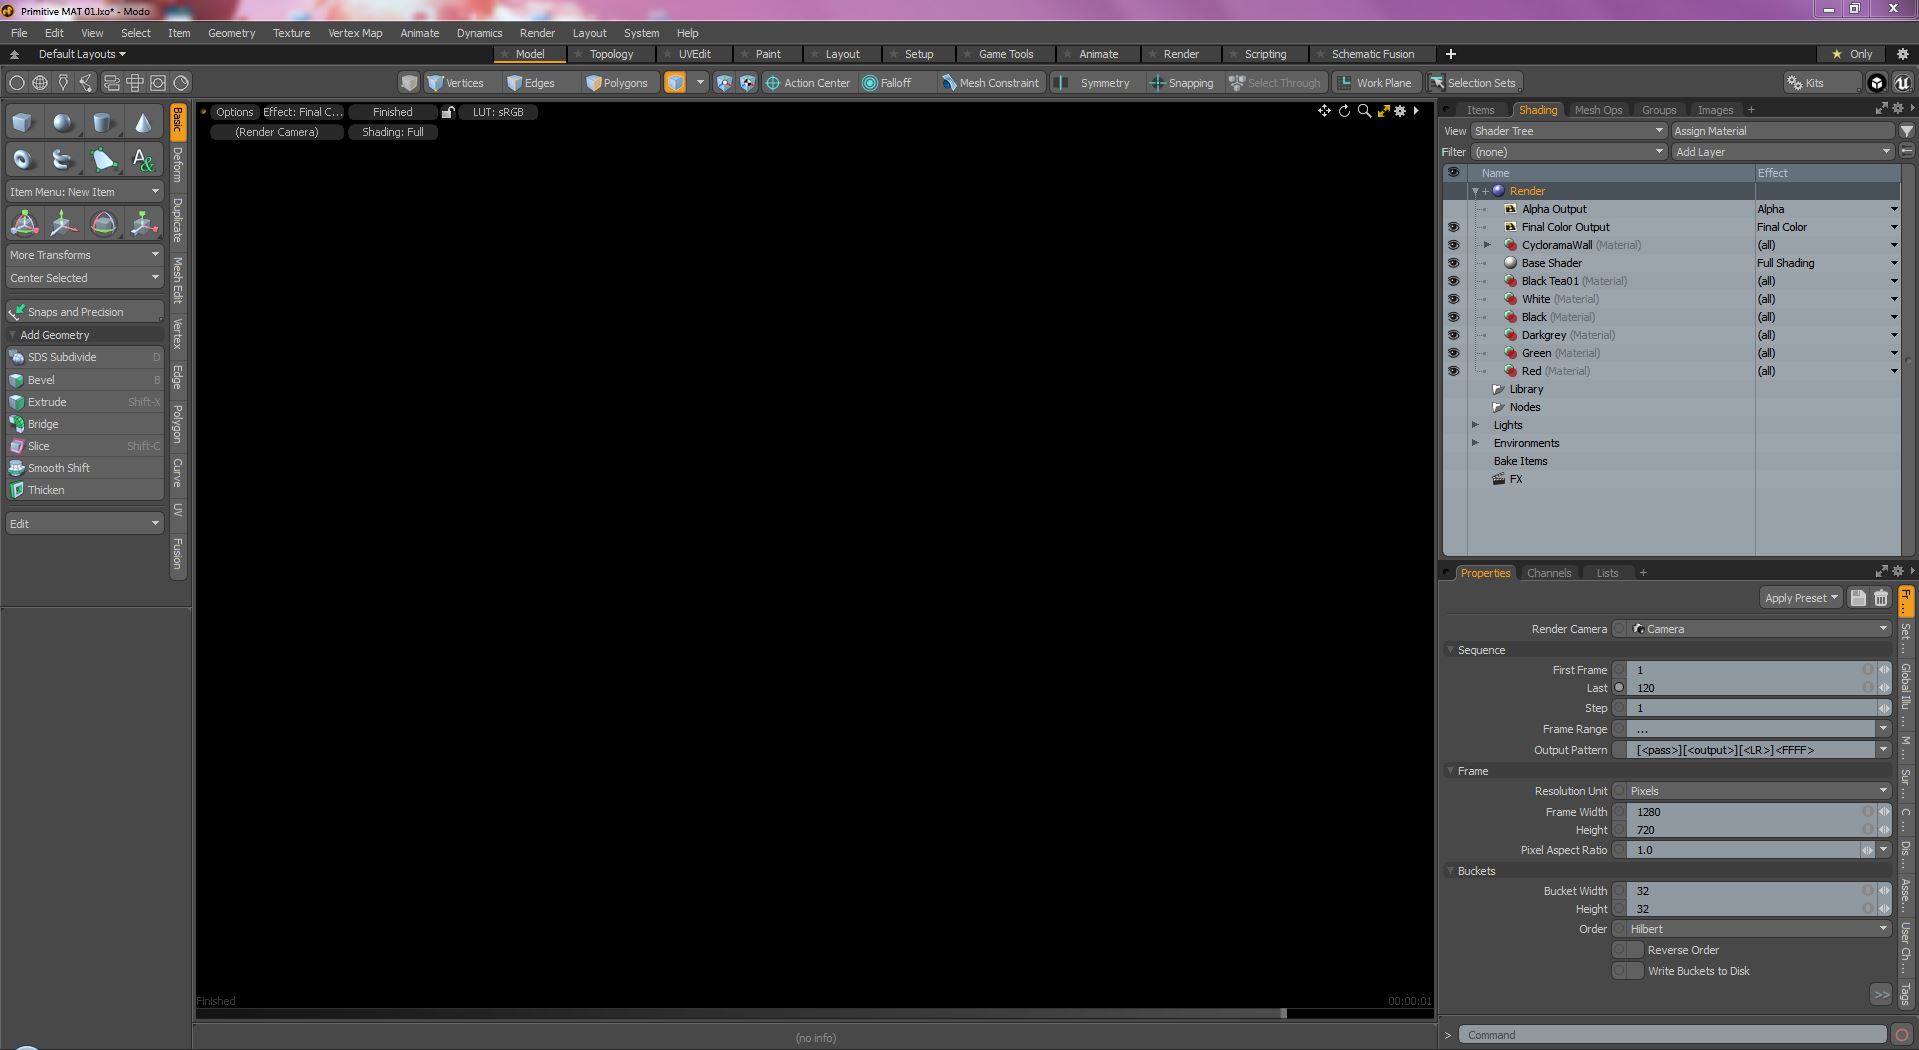Select the Cube primitive tool
The height and width of the screenshot is (1050, 1919).
(x=23, y=123)
